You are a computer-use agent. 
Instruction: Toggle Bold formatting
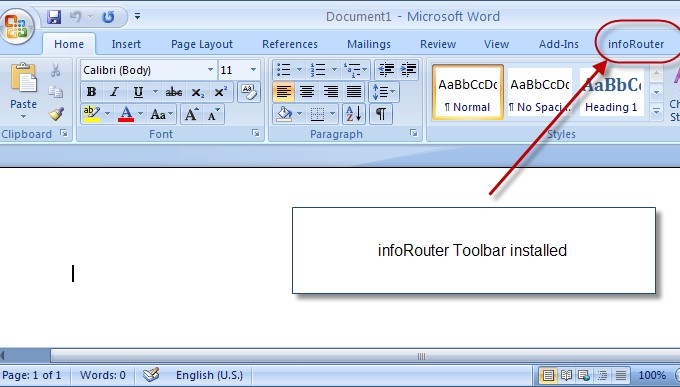coord(91,92)
